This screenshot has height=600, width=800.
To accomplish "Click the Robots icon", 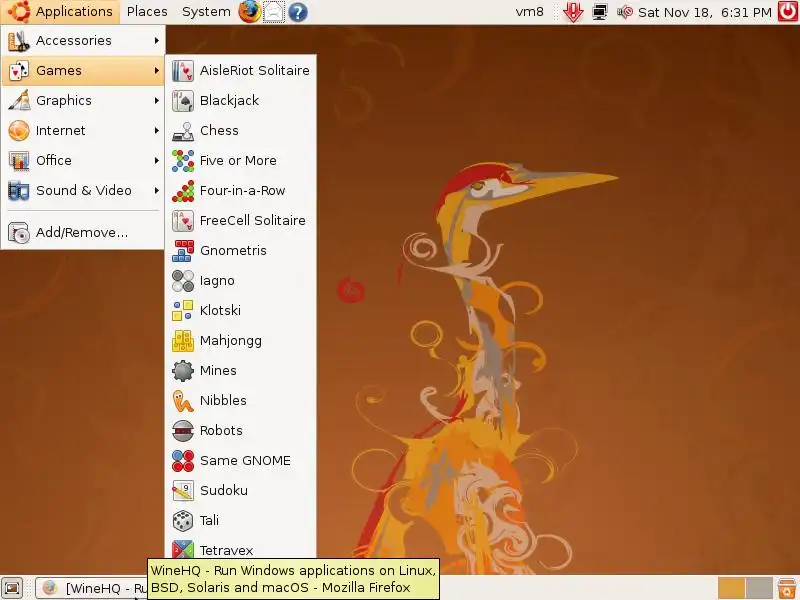I will point(183,431).
